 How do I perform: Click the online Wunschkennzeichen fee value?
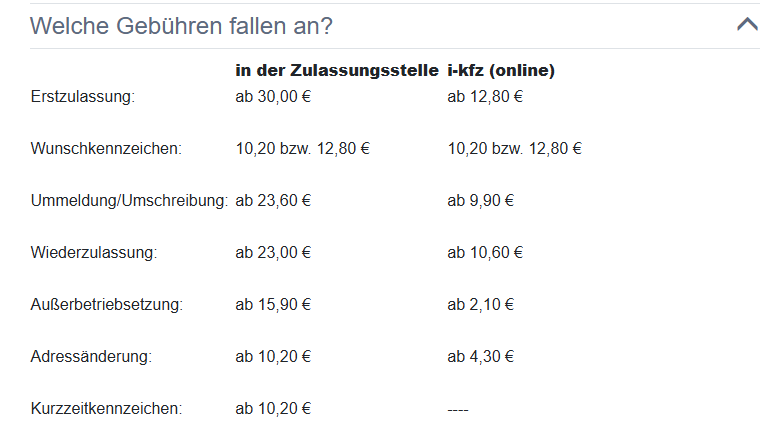[x=514, y=148]
